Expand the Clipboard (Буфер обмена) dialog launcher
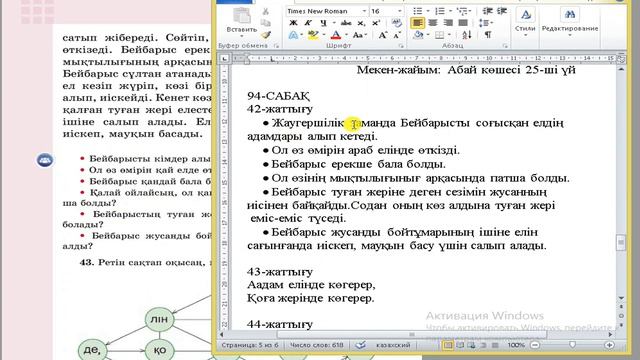Screen dimensions: 640x360 pyautogui.click(x=276, y=46)
